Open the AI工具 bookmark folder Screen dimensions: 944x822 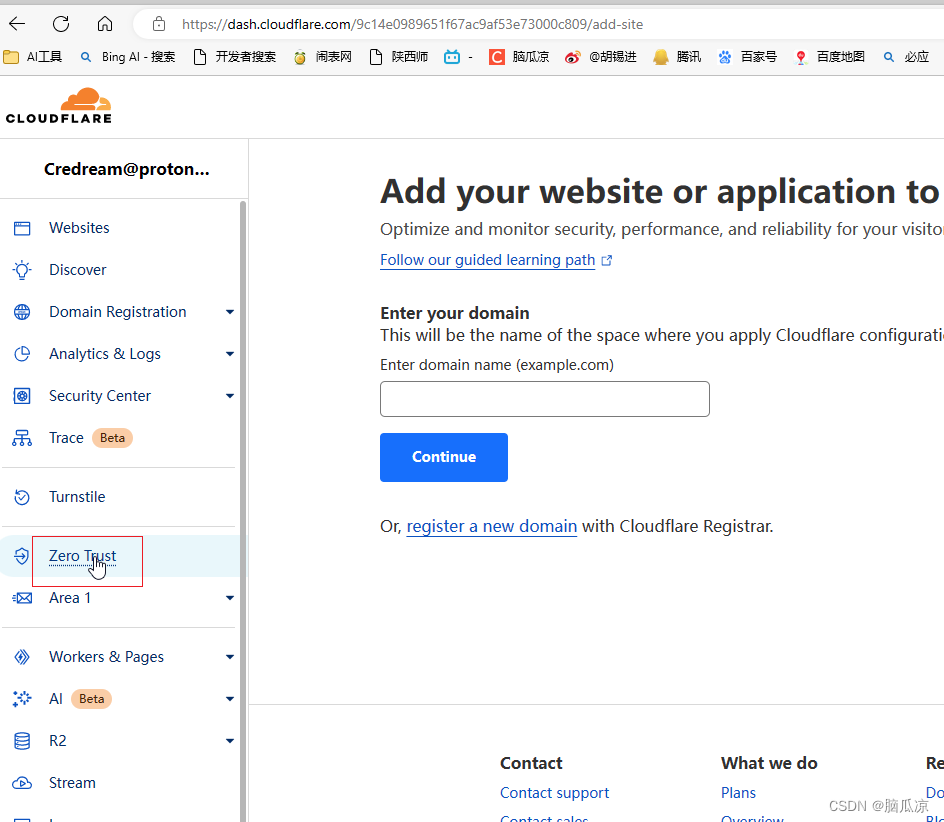point(33,57)
